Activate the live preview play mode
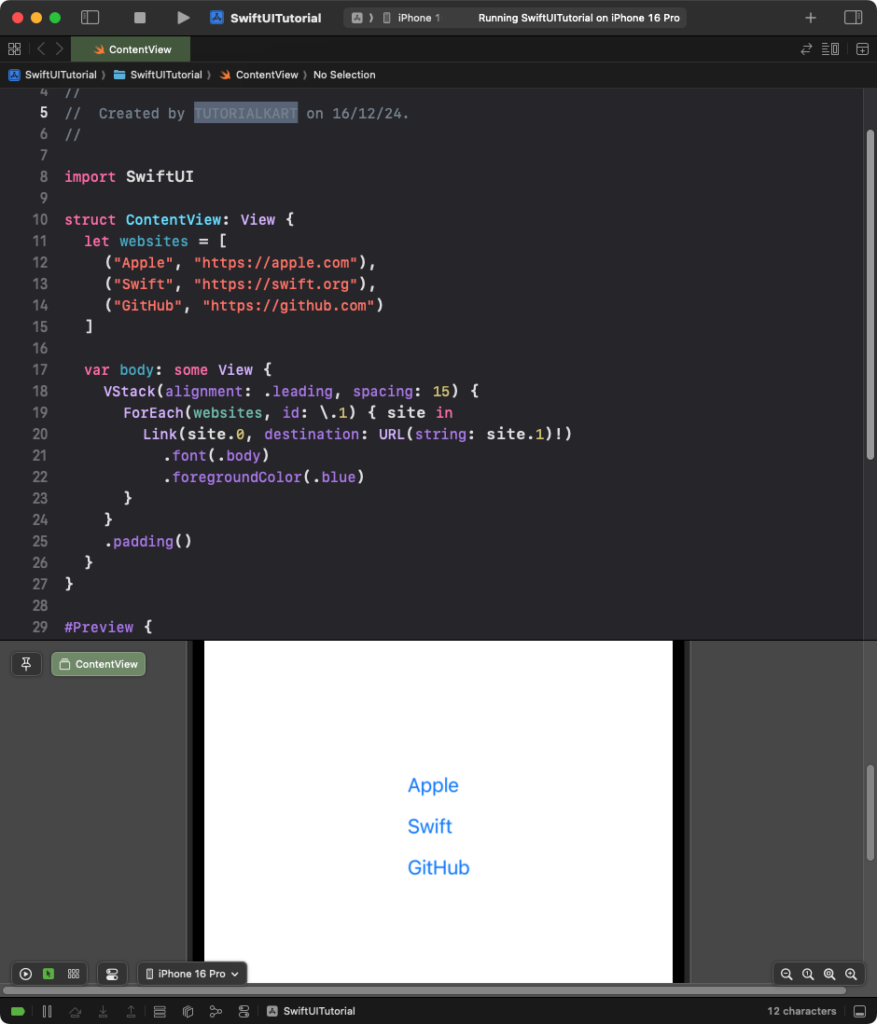This screenshot has width=877, height=1024. (x=25, y=973)
